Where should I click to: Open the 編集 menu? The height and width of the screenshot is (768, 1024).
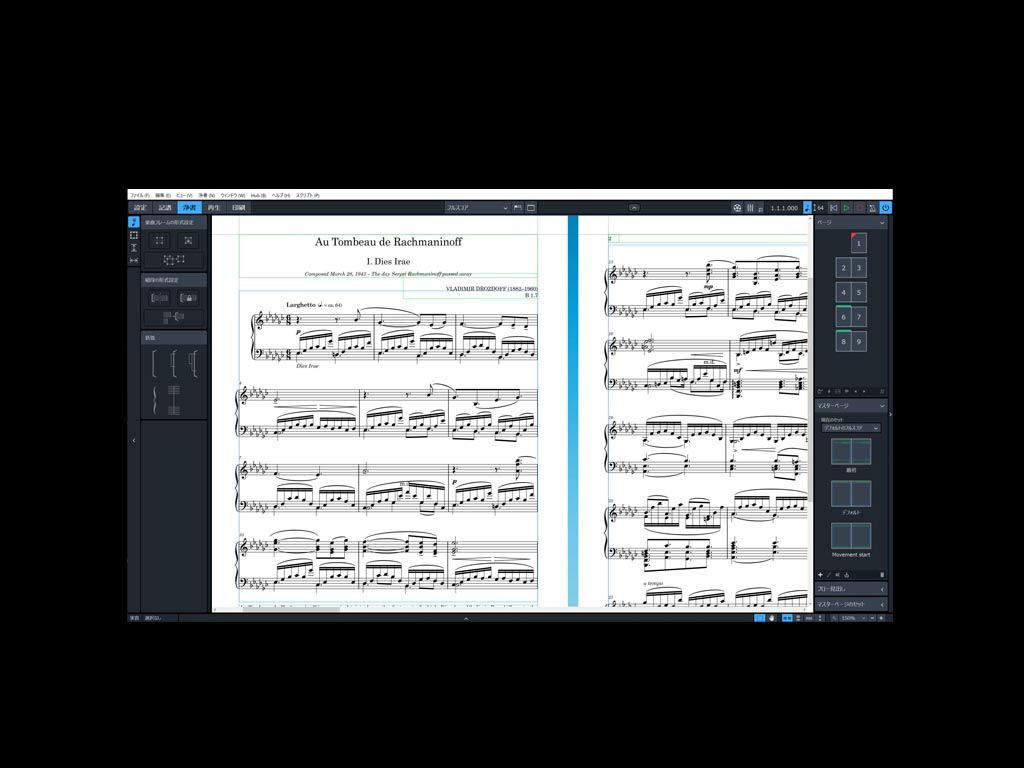[163, 195]
